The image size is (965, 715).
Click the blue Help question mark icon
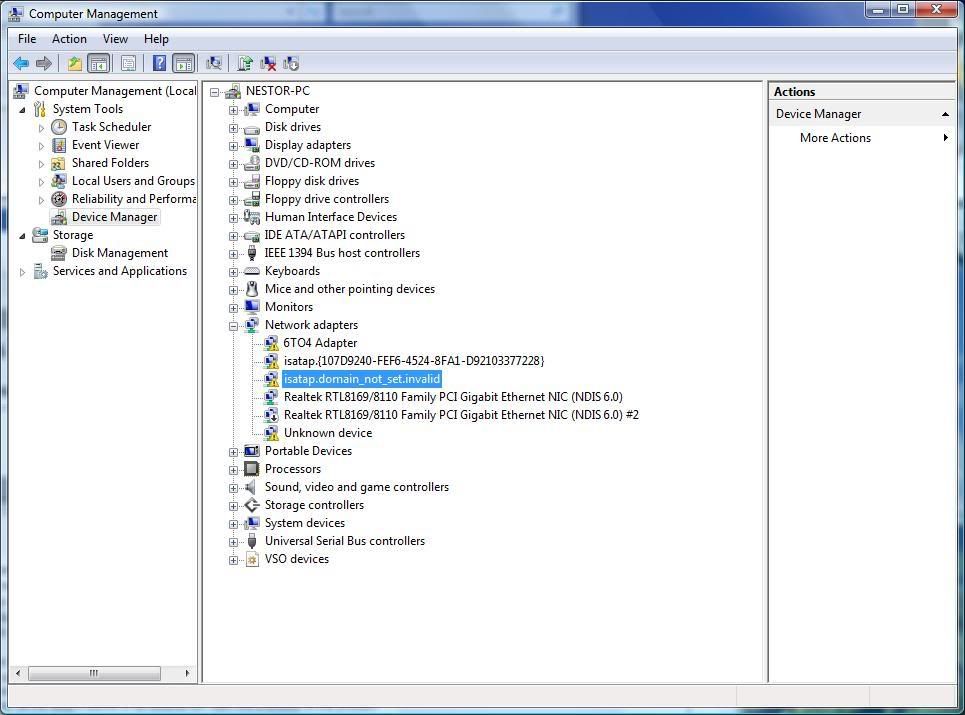[159, 63]
